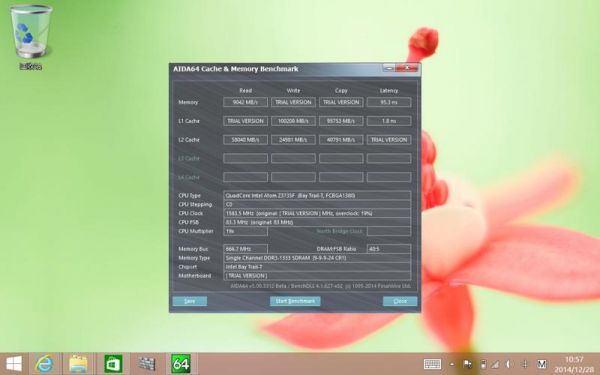Select the L1 Cache Write result field

click(x=293, y=121)
